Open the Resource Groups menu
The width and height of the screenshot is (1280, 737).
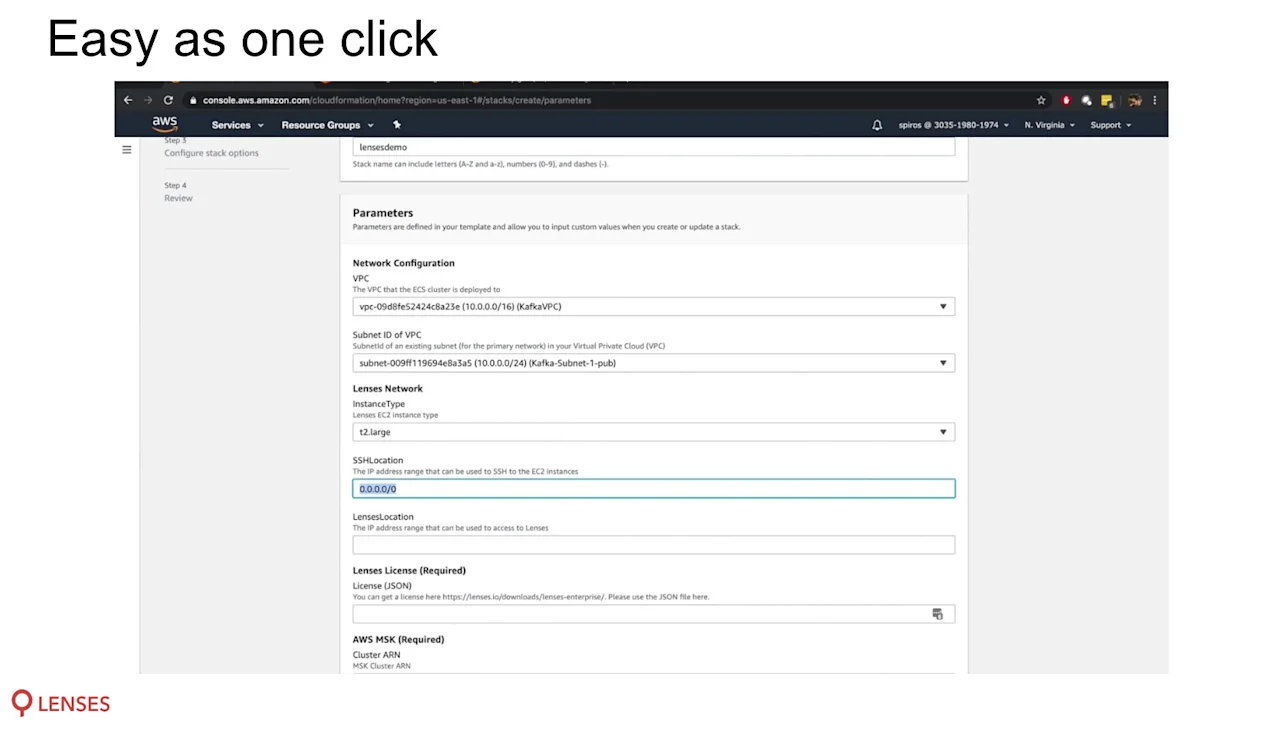coord(321,125)
